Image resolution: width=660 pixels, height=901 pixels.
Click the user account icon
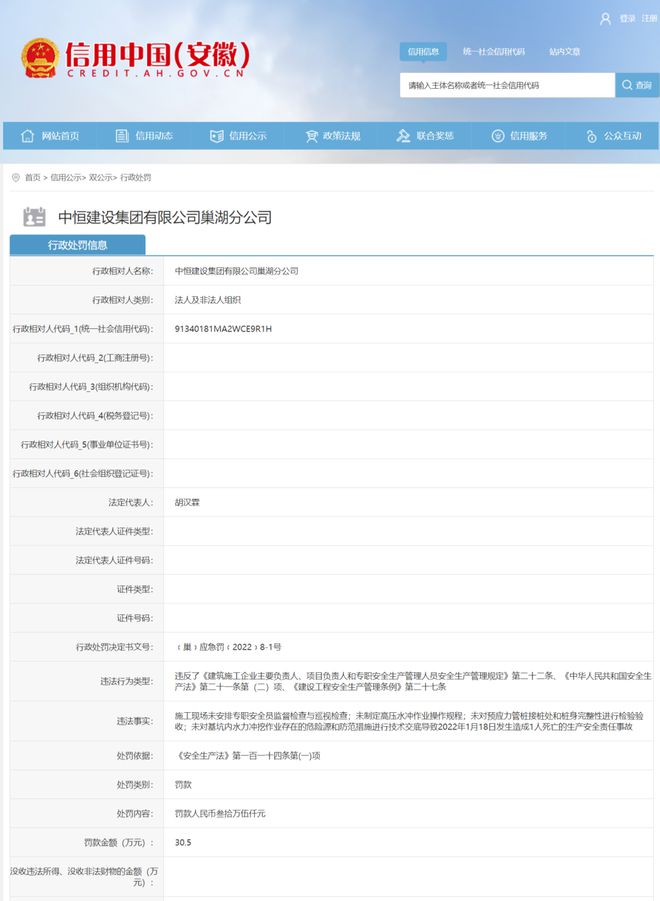(605, 18)
